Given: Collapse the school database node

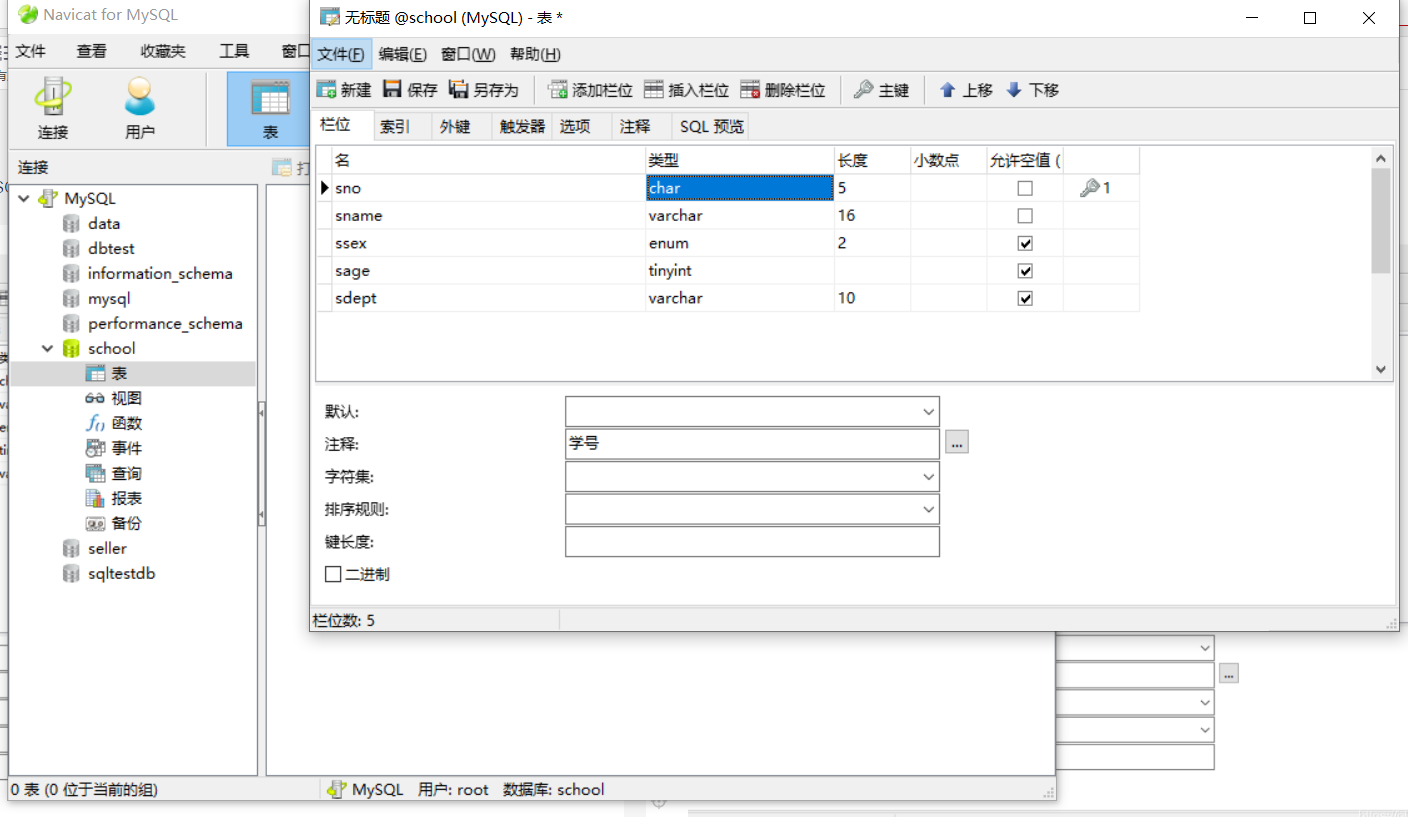Looking at the screenshot, I should (x=47, y=348).
